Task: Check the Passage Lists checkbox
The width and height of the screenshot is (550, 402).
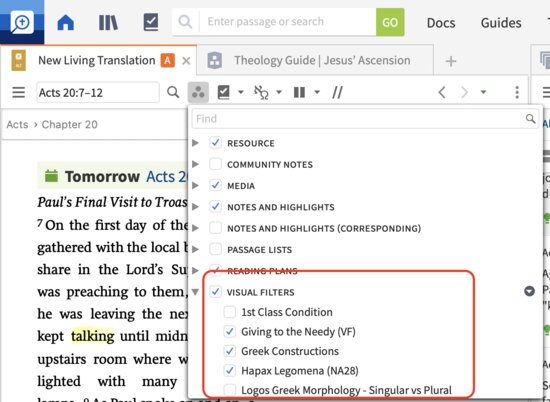Action: point(215,249)
